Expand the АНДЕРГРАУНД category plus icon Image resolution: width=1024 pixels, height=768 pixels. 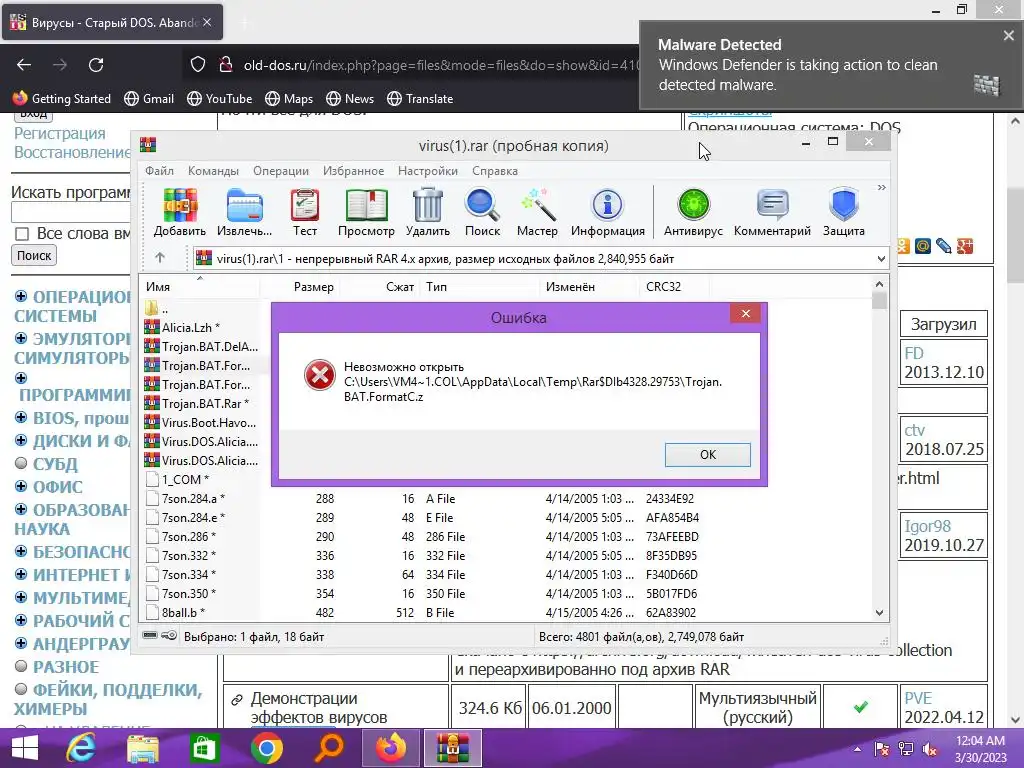pos(21,643)
